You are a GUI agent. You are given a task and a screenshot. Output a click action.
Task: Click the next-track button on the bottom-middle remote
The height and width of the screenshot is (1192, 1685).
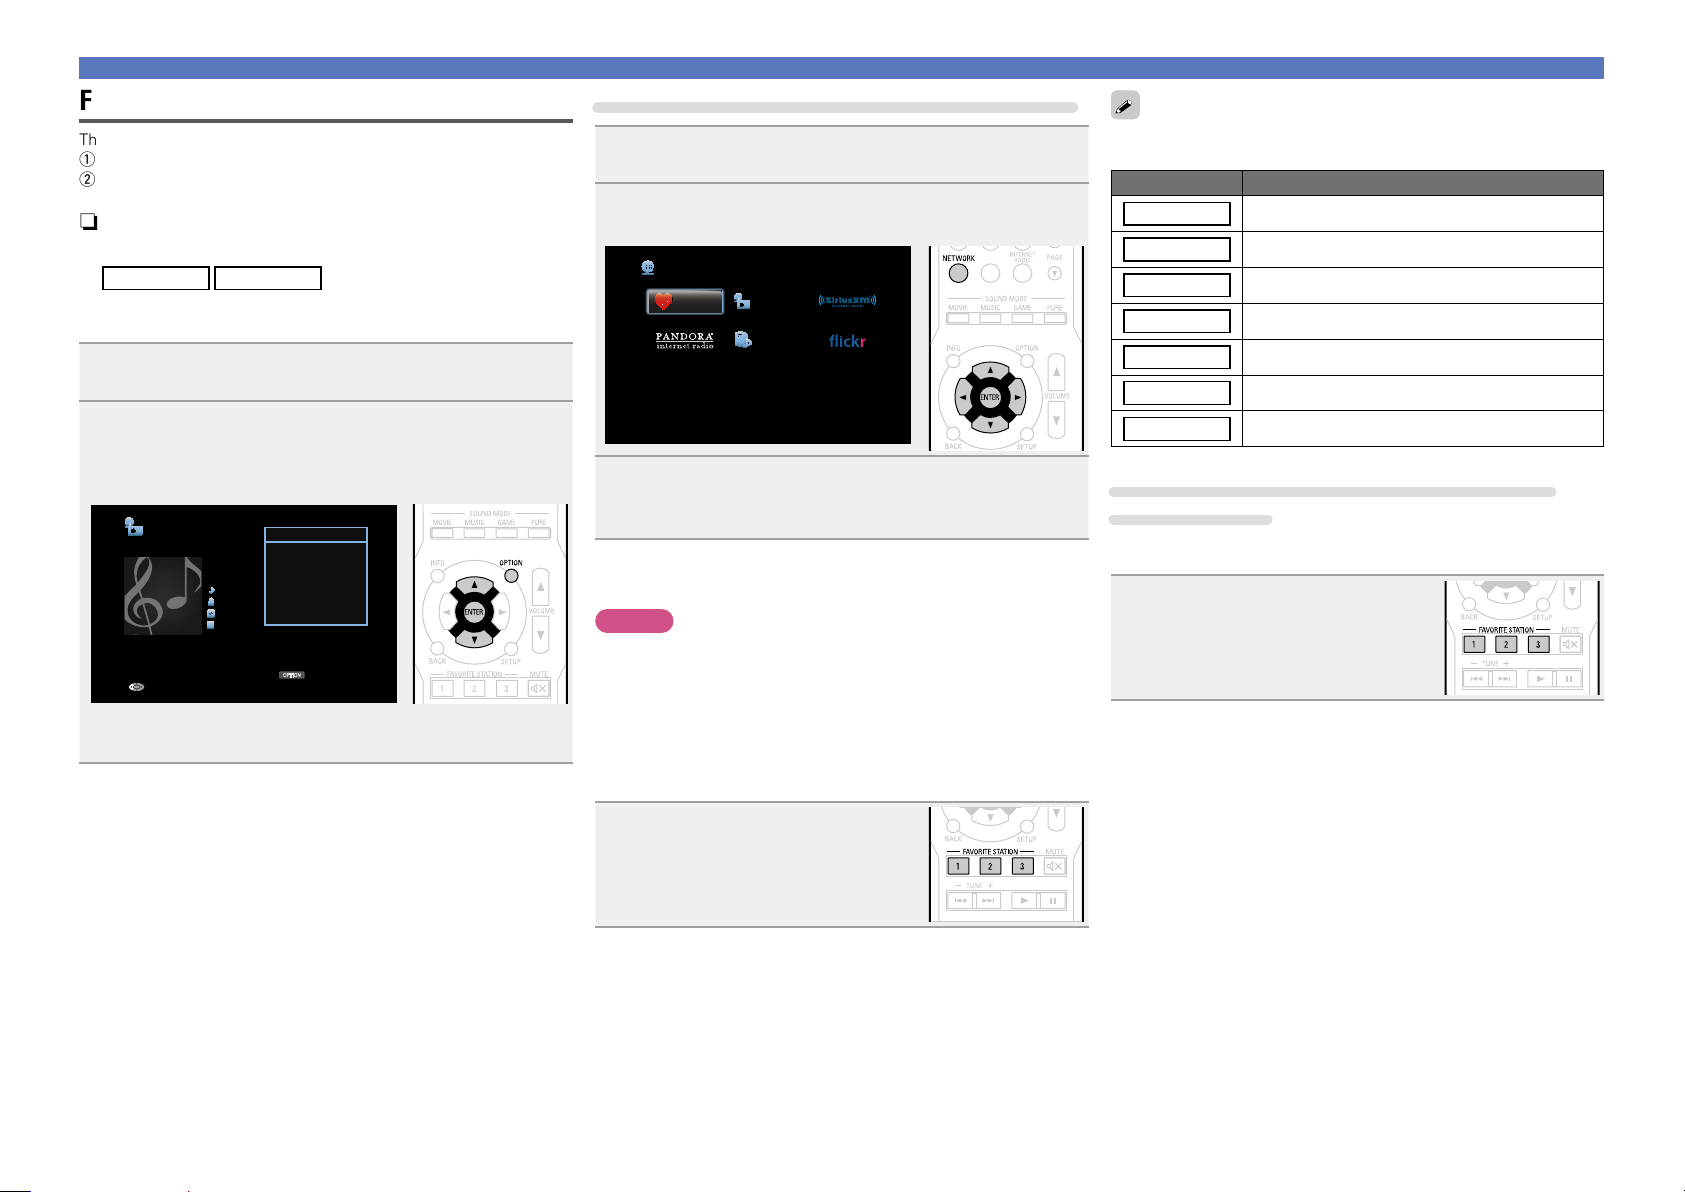tap(989, 900)
